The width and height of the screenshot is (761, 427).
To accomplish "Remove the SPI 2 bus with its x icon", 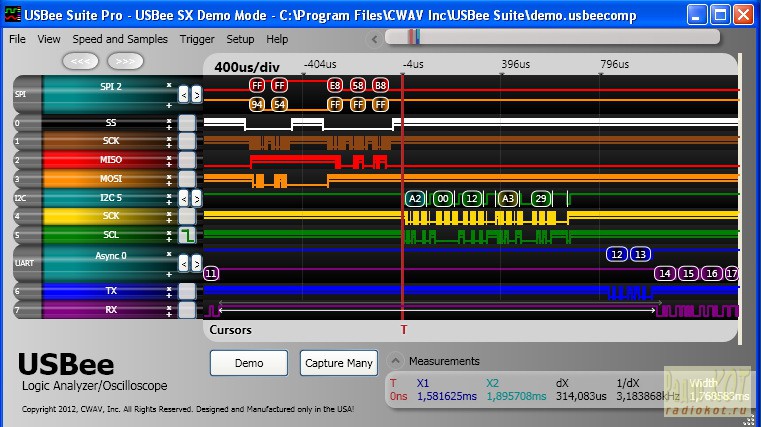I will (169, 85).
